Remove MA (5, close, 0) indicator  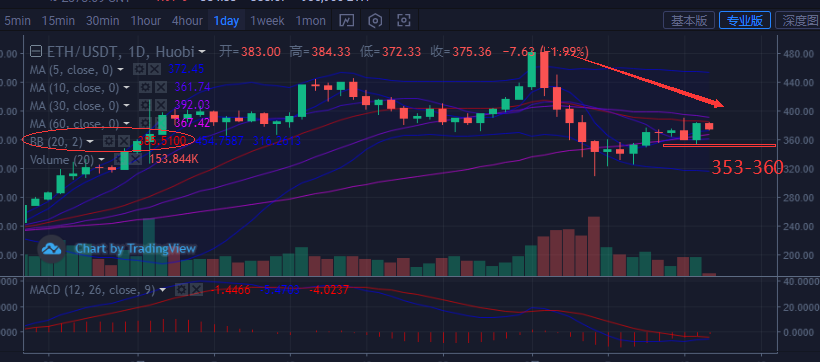[x=154, y=69]
